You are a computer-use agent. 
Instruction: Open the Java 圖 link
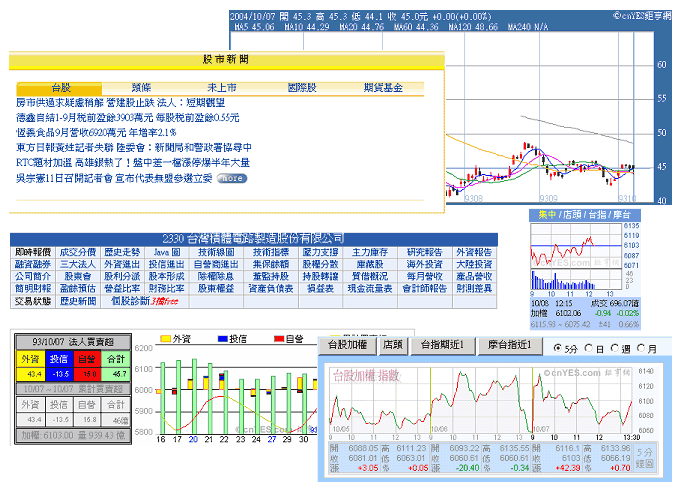point(167,252)
